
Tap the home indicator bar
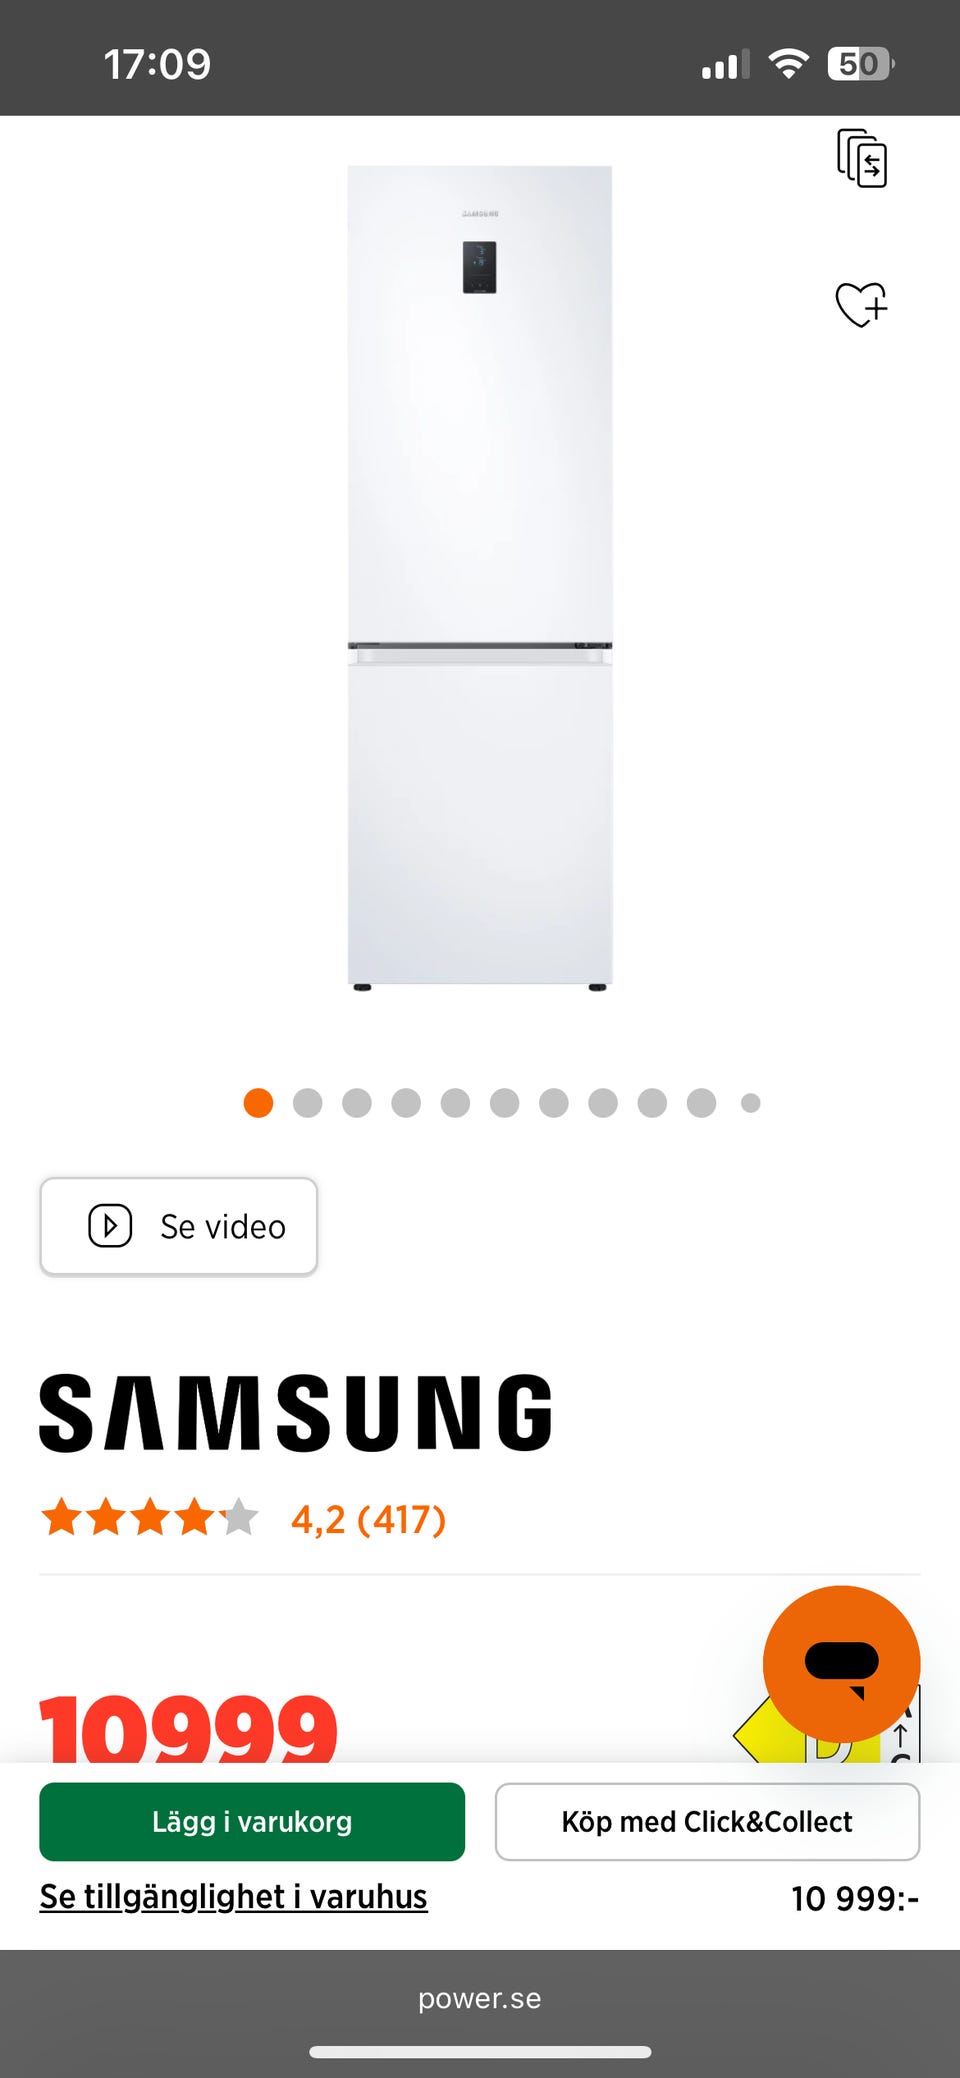(480, 2052)
